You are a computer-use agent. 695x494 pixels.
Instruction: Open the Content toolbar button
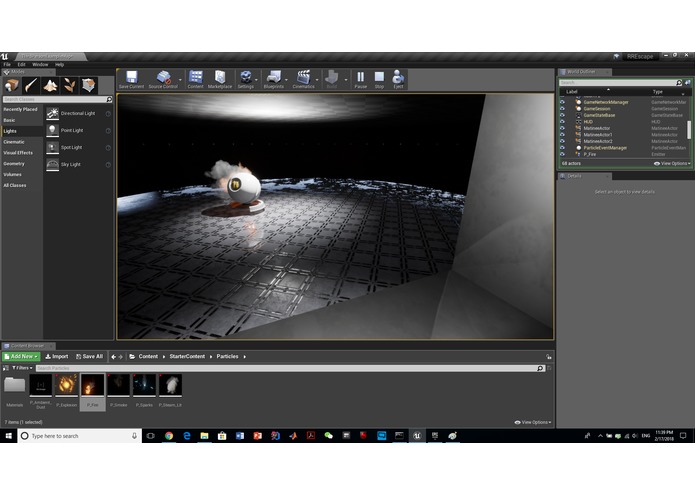(195, 80)
